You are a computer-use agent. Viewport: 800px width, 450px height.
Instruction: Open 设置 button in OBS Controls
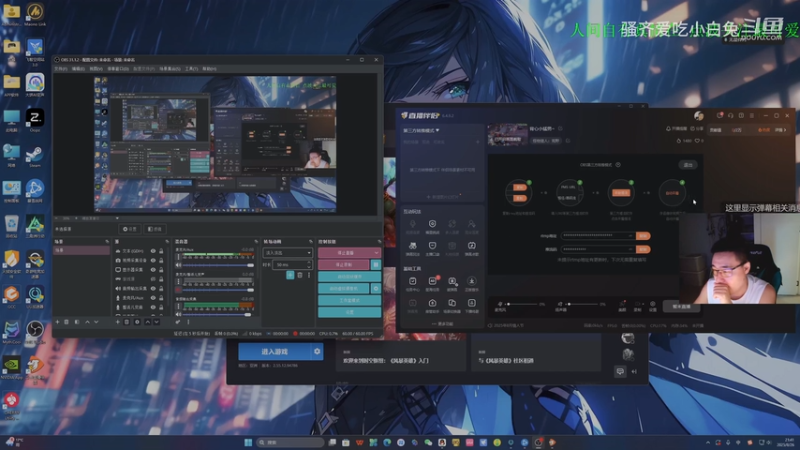point(349,312)
